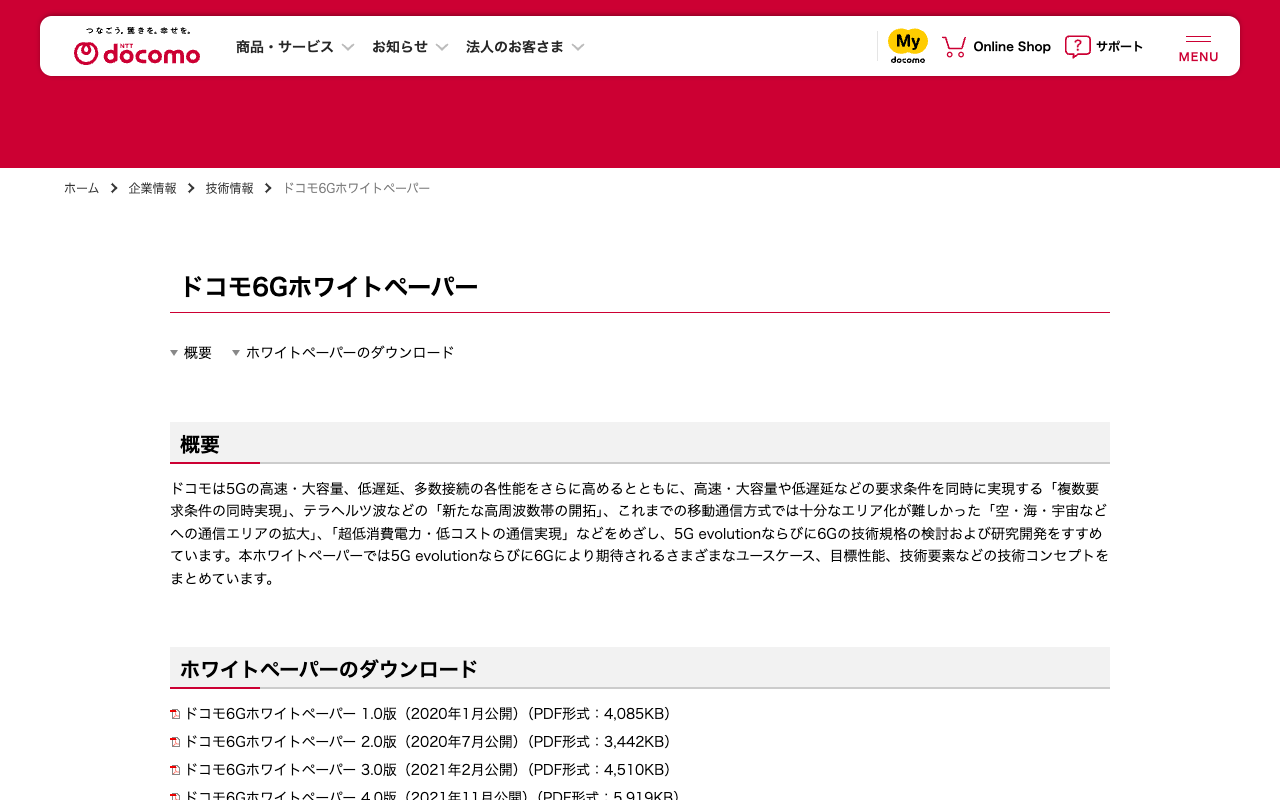Expand the お知らせ dropdown
The height and width of the screenshot is (800, 1280).
point(410,46)
